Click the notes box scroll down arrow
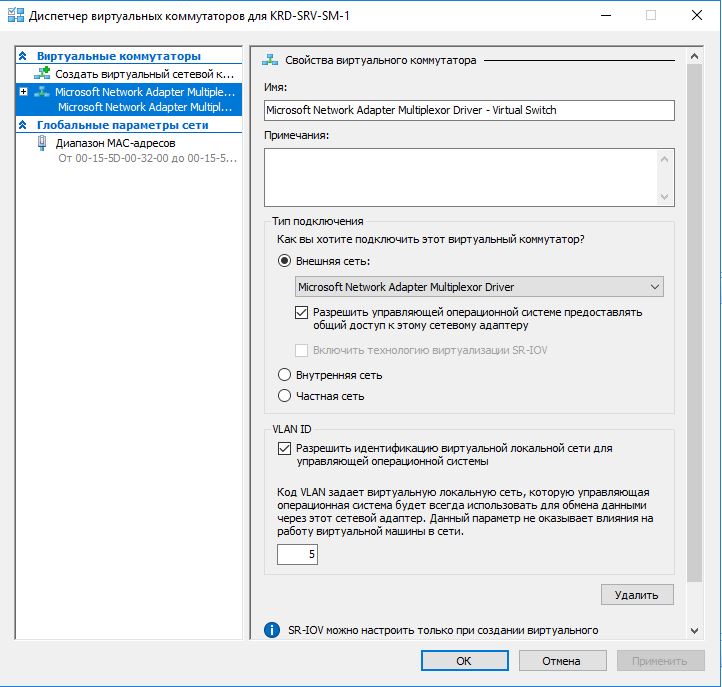The height and width of the screenshot is (687, 722). (664, 197)
